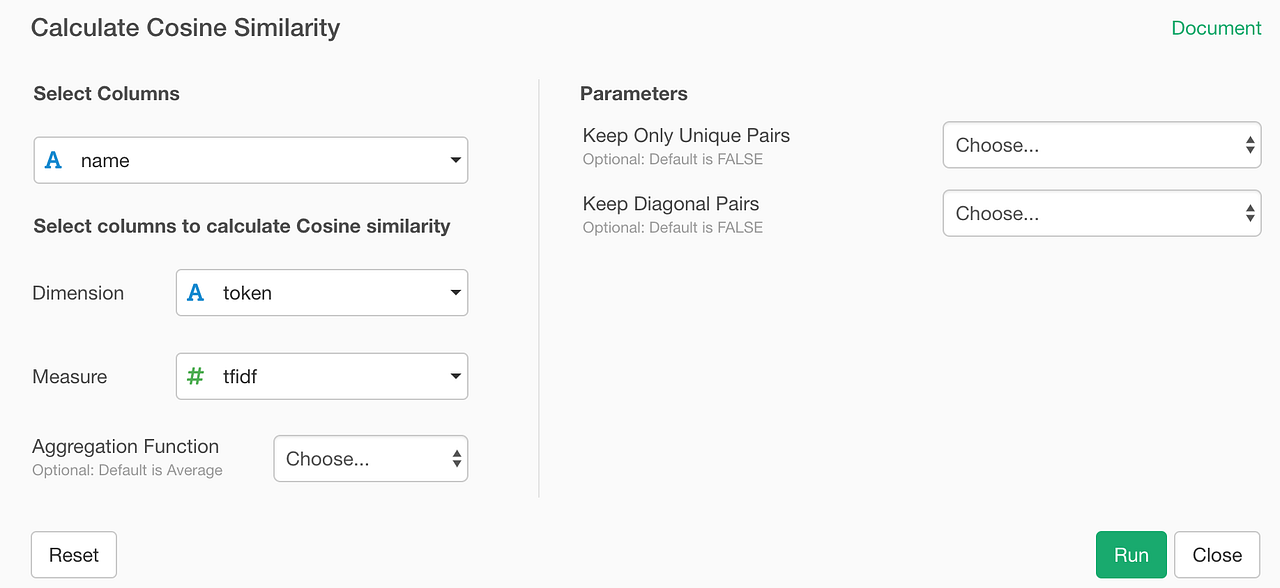Open the Keep Diagonal Pairs selector
The width and height of the screenshot is (1280, 588).
coord(1101,213)
